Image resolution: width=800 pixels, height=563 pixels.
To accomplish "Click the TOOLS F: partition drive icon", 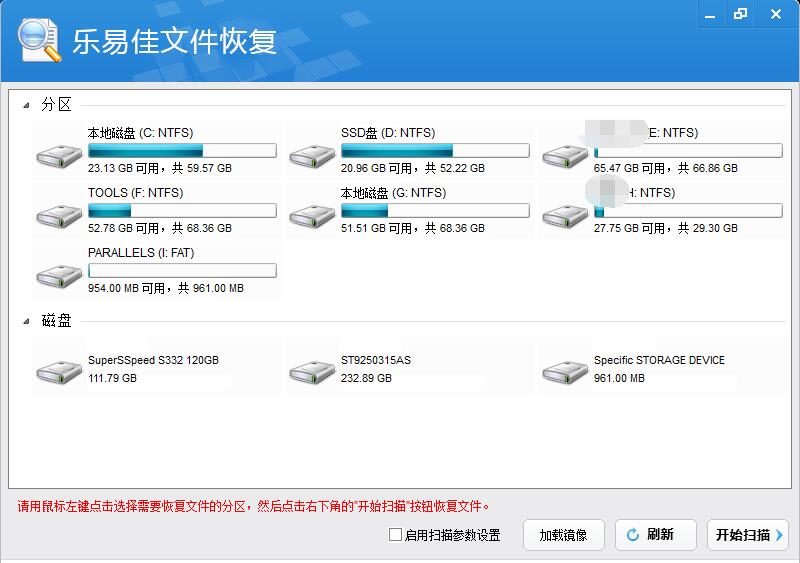I will tap(59, 214).
